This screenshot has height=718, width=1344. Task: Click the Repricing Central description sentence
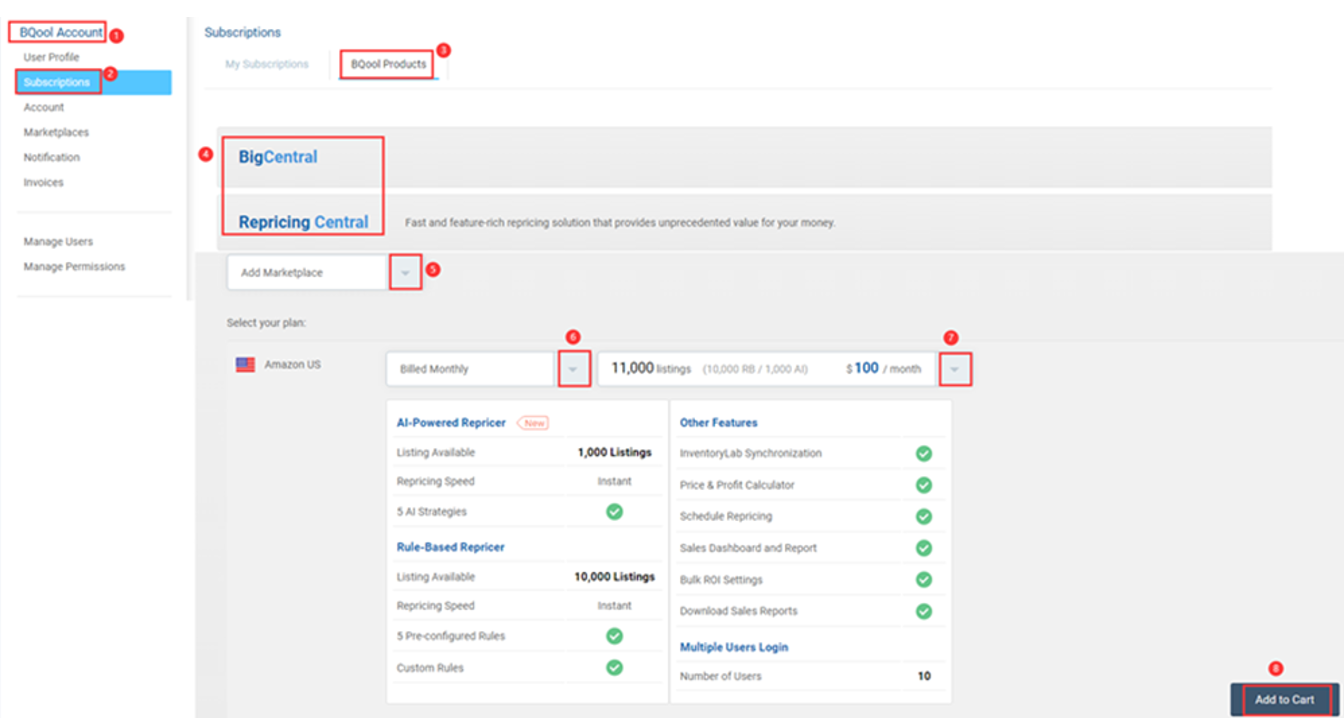[620, 223]
